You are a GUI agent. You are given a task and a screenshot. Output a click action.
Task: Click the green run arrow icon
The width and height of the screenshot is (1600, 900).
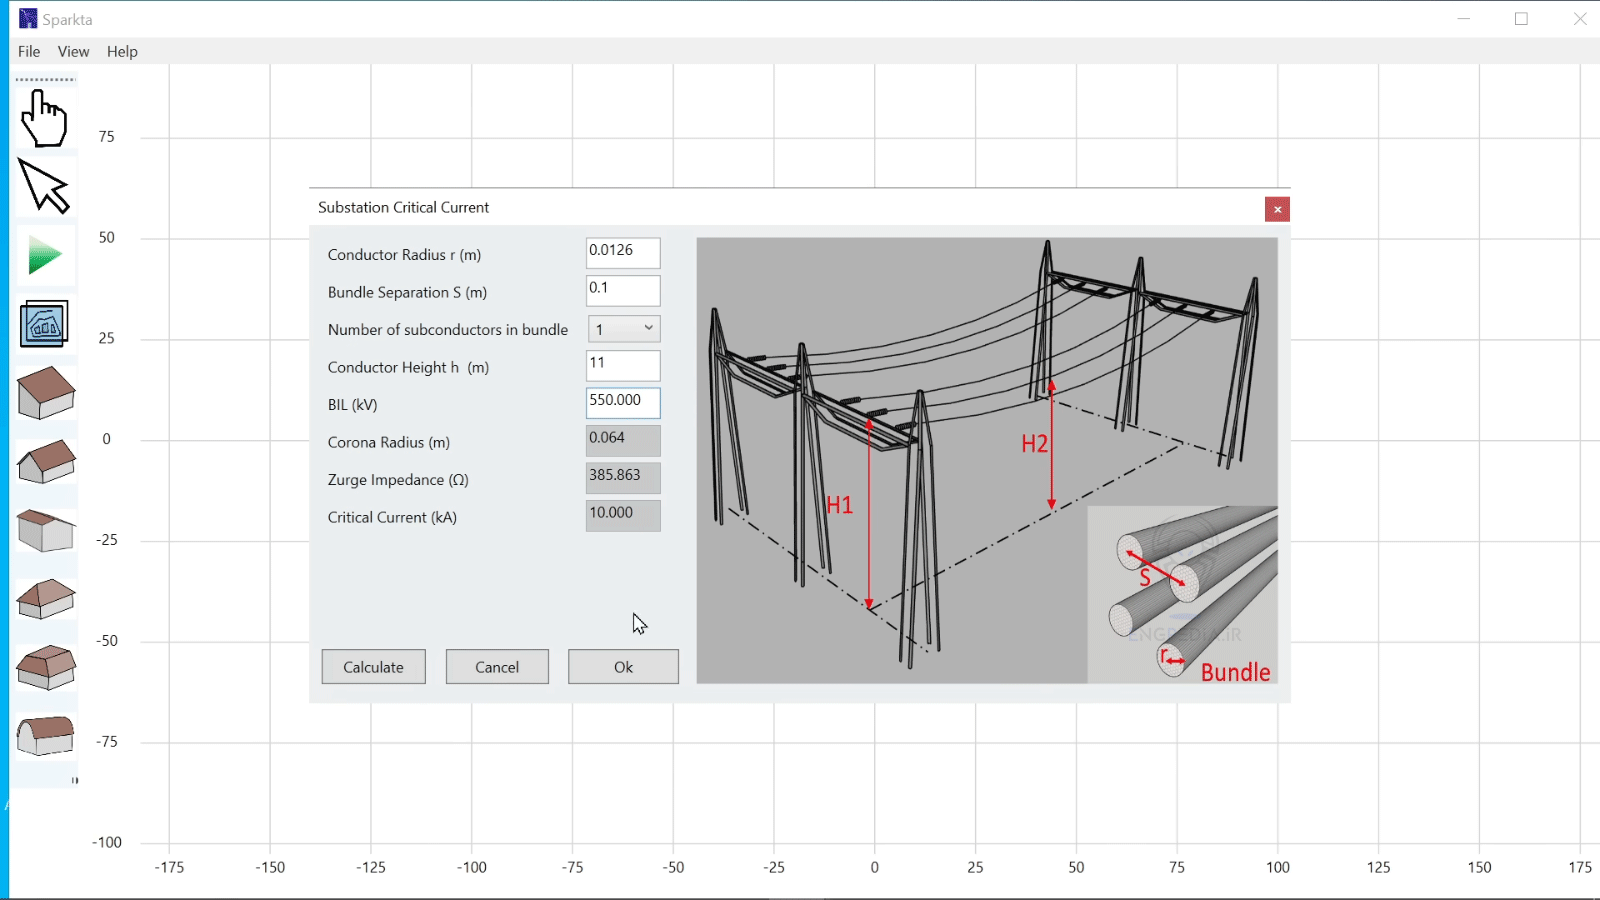pyautogui.click(x=45, y=256)
